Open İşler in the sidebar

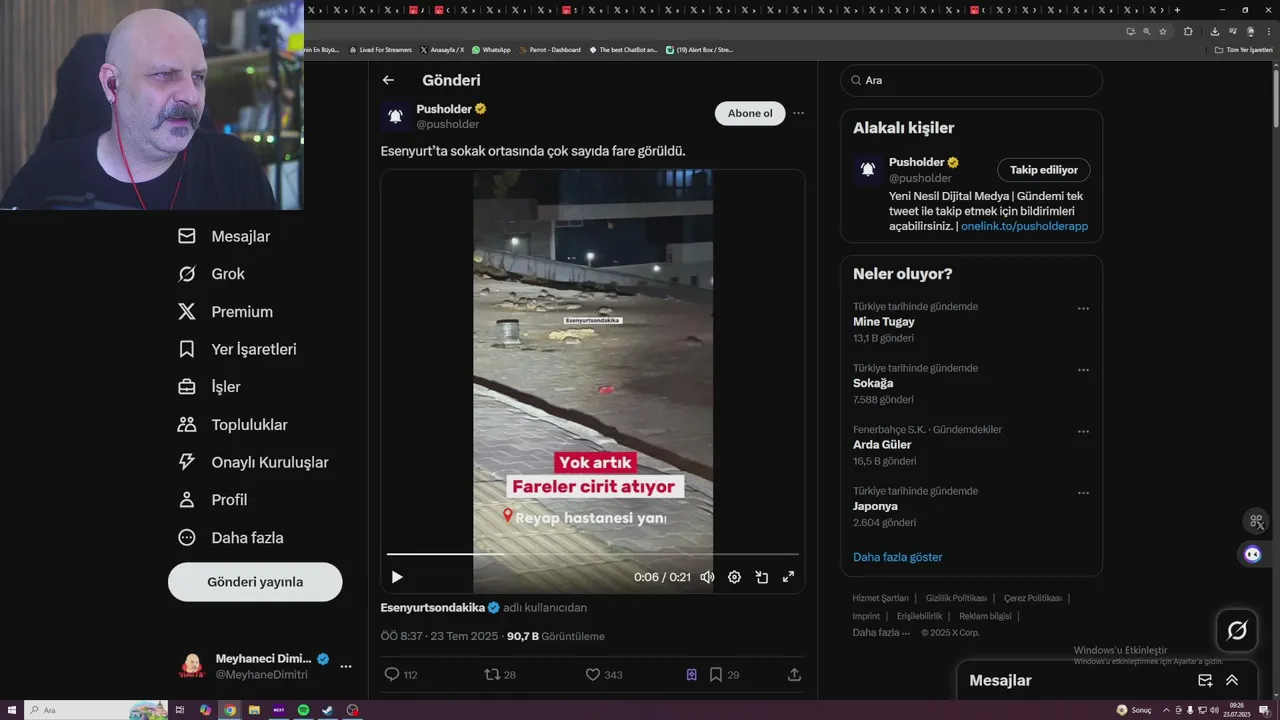point(209,387)
